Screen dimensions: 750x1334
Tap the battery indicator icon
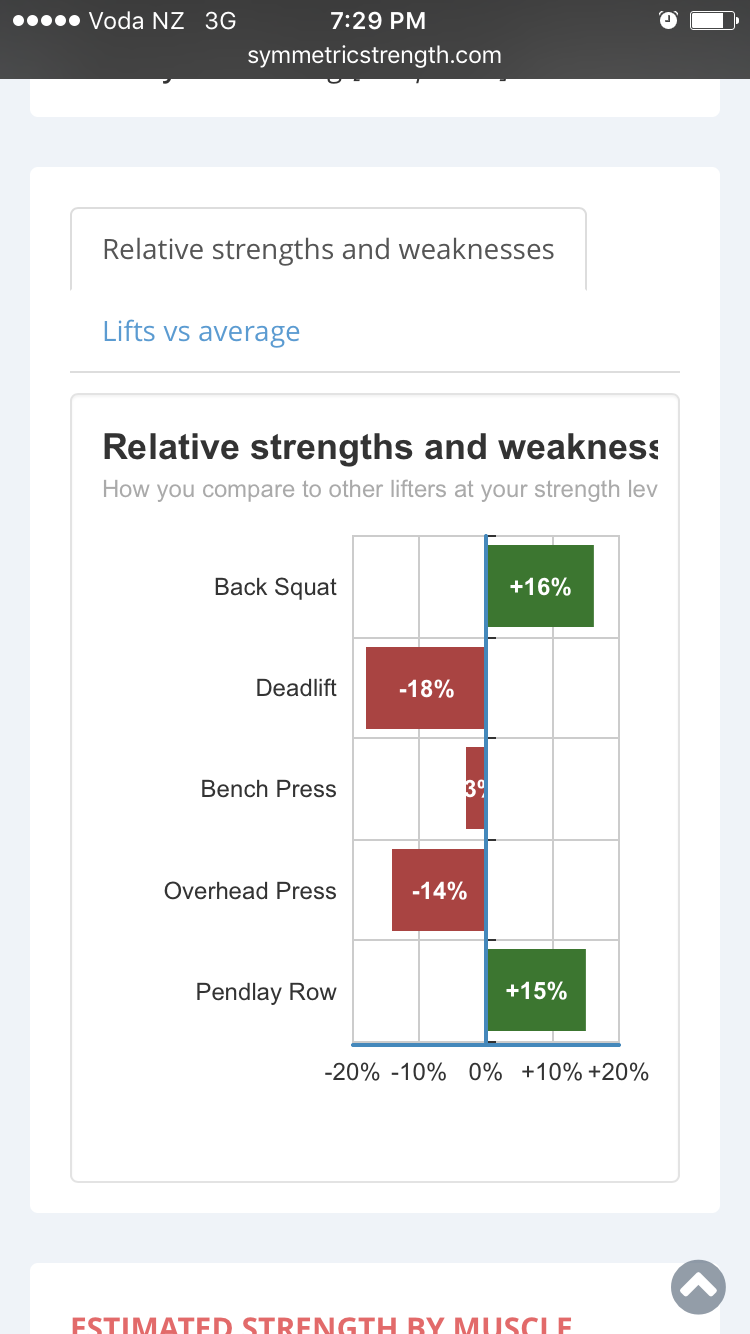click(x=714, y=21)
